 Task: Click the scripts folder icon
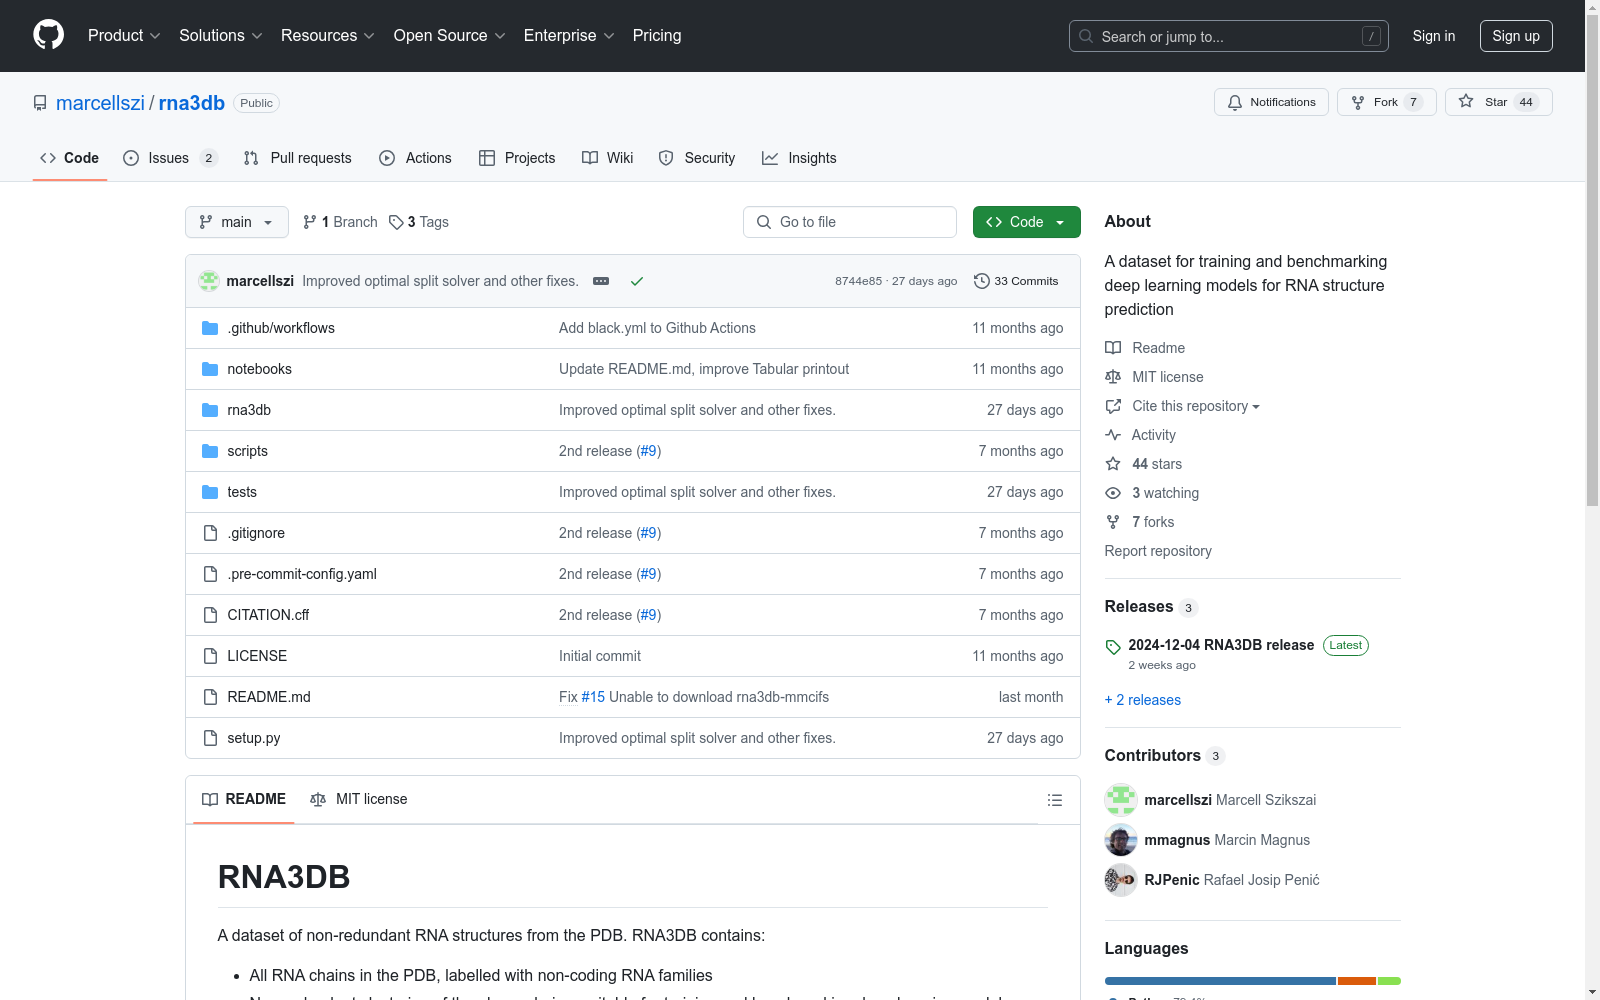coord(210,451)
